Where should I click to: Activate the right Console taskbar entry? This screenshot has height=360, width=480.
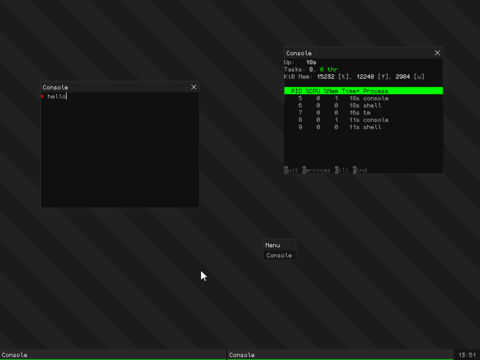click(x=340, y=355)
